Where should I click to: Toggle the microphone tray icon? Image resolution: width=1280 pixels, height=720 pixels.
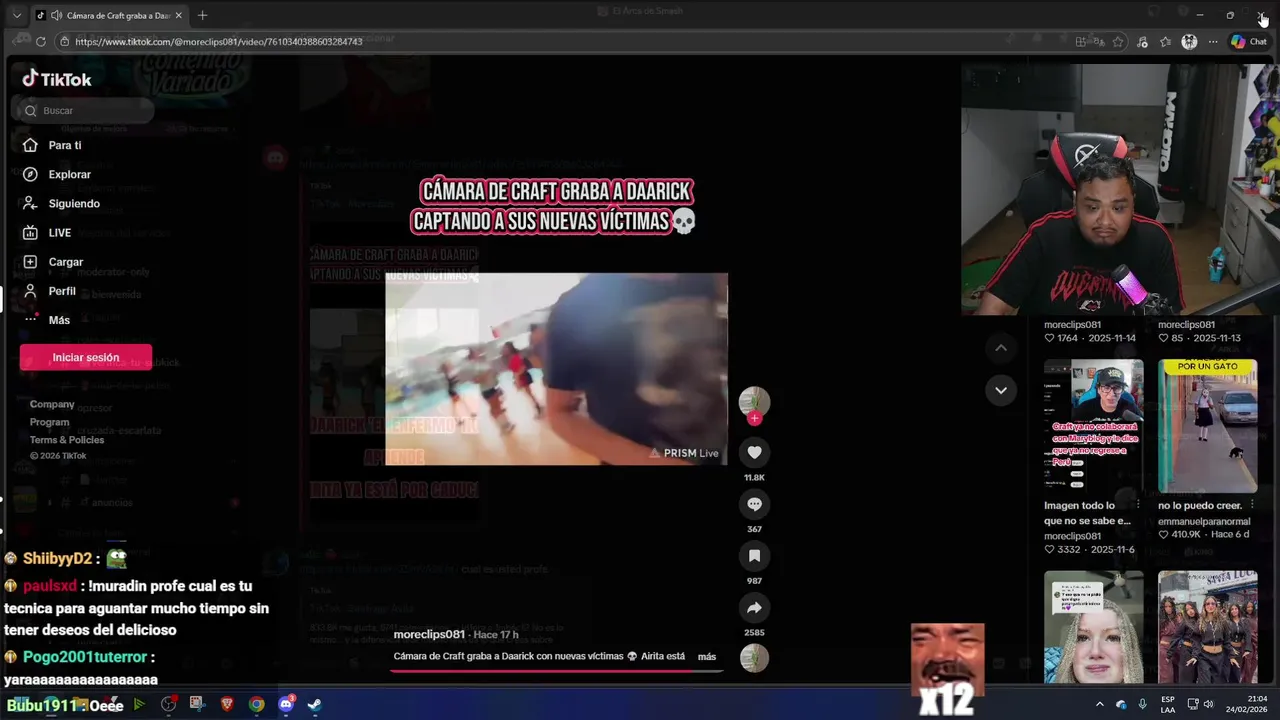1143,704
